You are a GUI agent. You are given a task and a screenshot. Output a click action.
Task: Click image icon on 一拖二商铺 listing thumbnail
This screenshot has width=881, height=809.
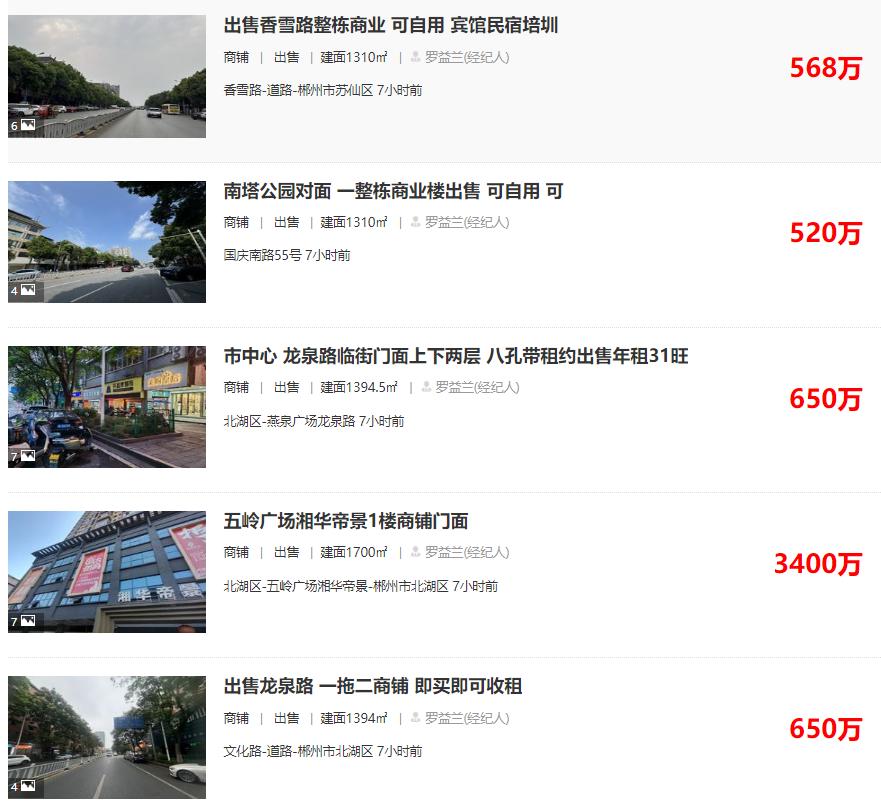28,785
